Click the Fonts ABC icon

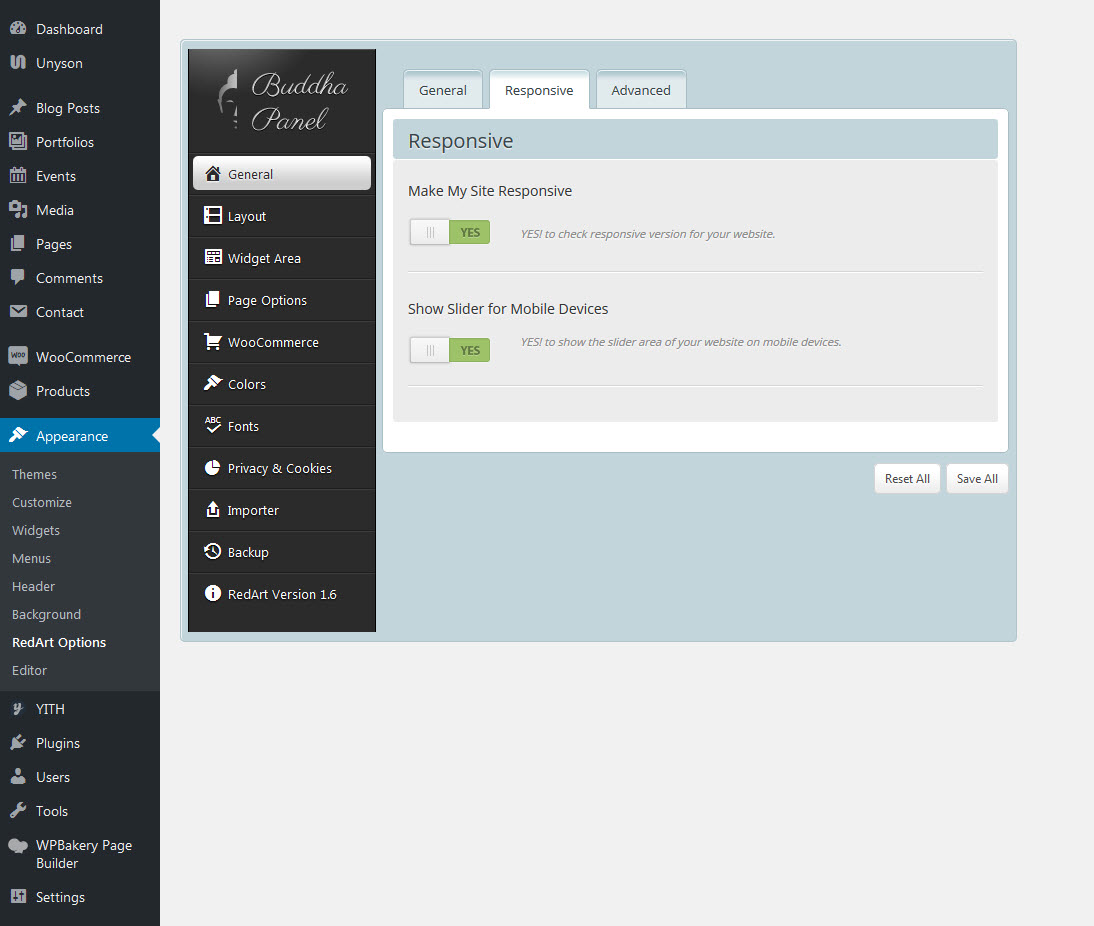click(x=213, y=425)
